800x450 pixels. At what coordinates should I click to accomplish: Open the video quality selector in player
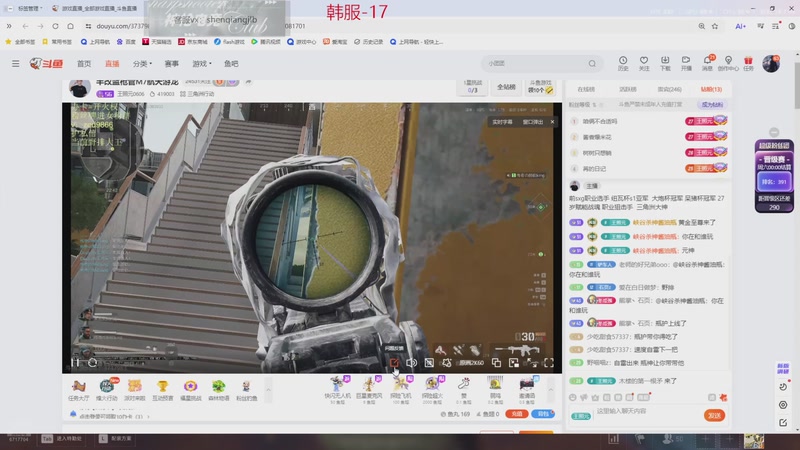pos(471,363)
